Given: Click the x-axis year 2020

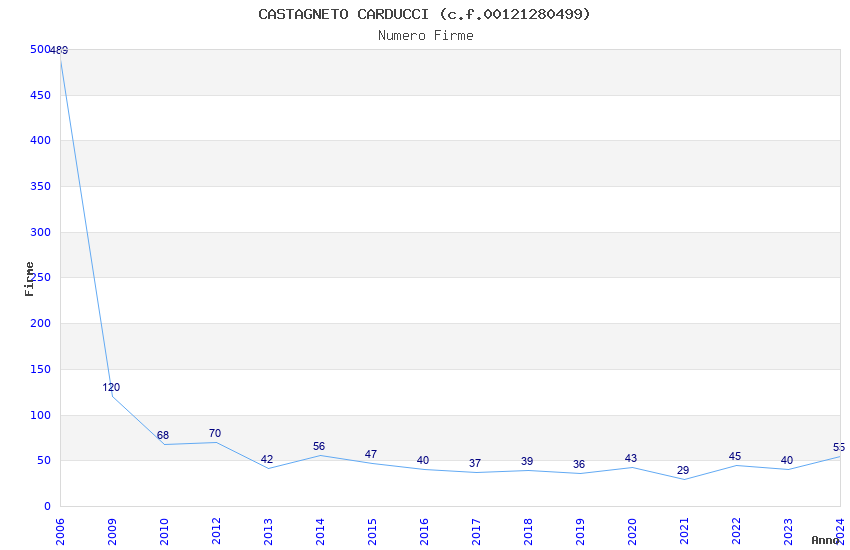Looking at the screenshot, I should (632, 532).
